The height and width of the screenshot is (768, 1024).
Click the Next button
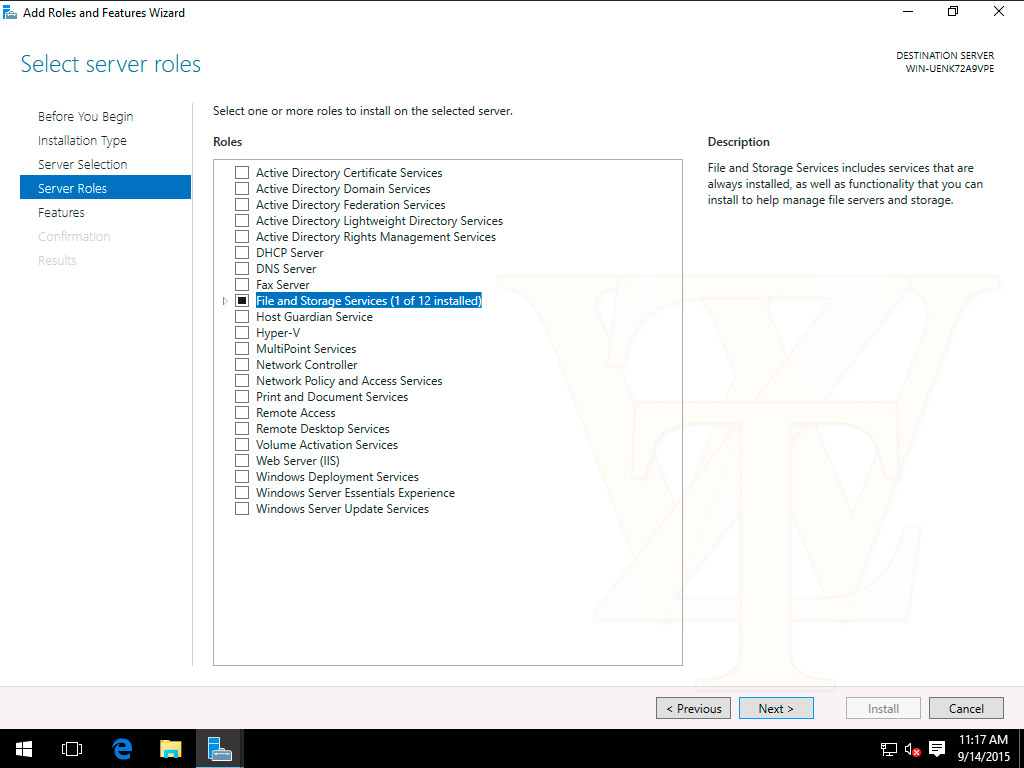pos(775,708)
